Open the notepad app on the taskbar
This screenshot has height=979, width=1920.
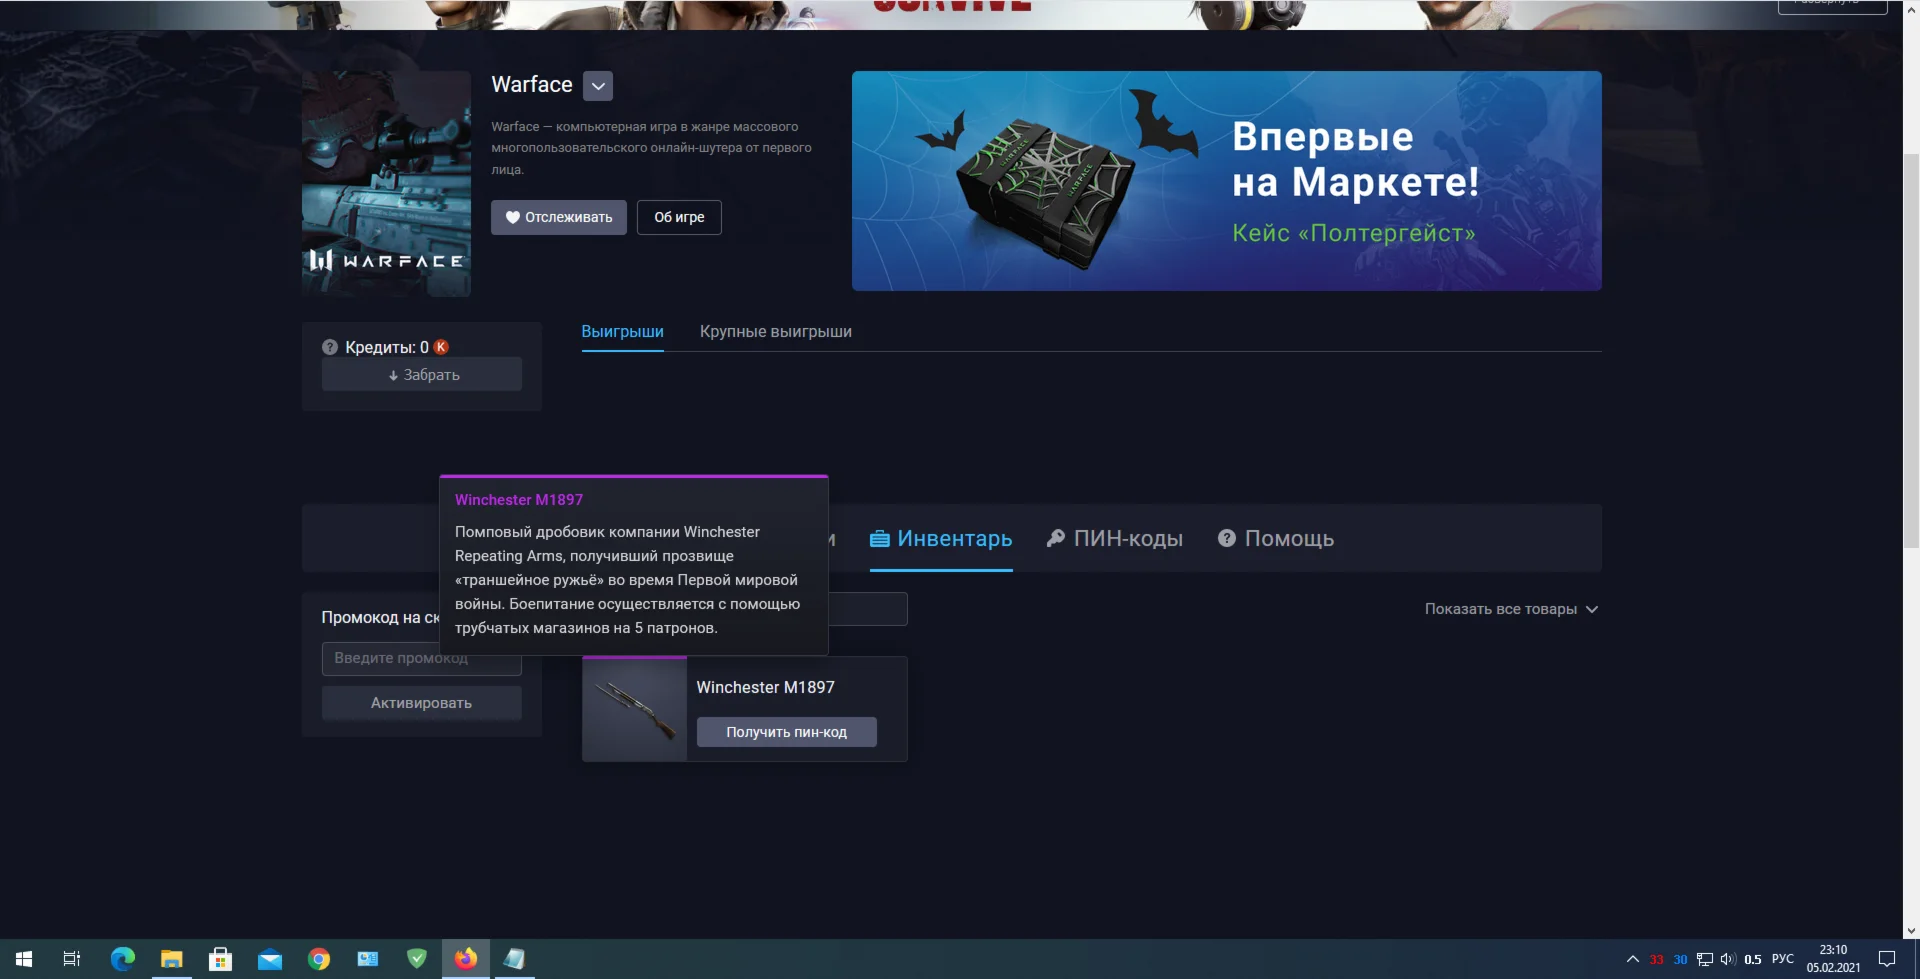tap(514, 959)
